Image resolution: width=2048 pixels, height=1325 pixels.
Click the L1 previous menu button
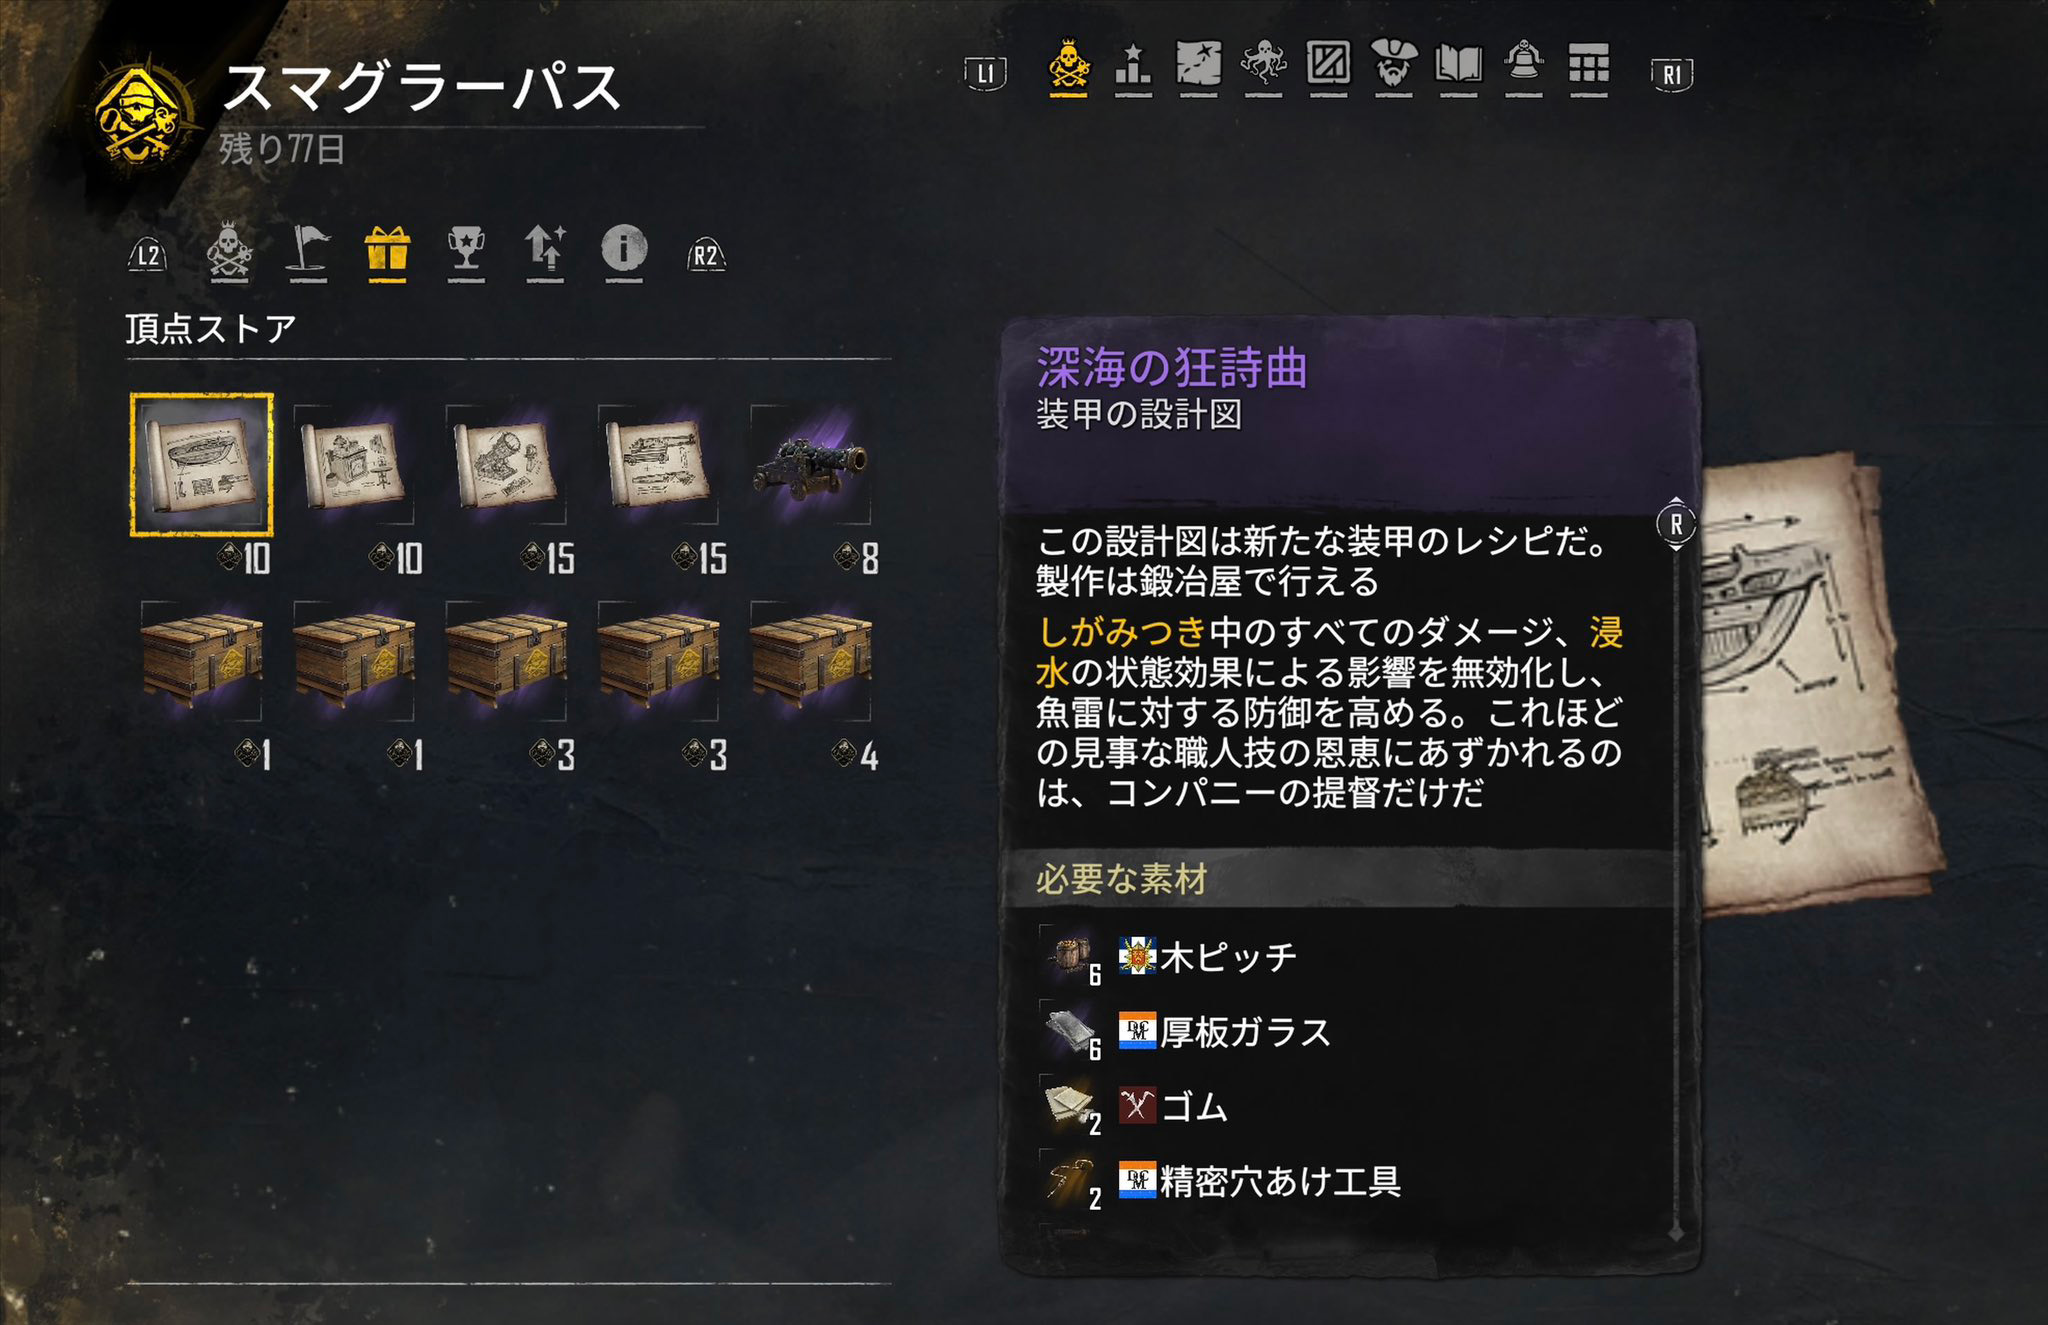coord(985,73)
